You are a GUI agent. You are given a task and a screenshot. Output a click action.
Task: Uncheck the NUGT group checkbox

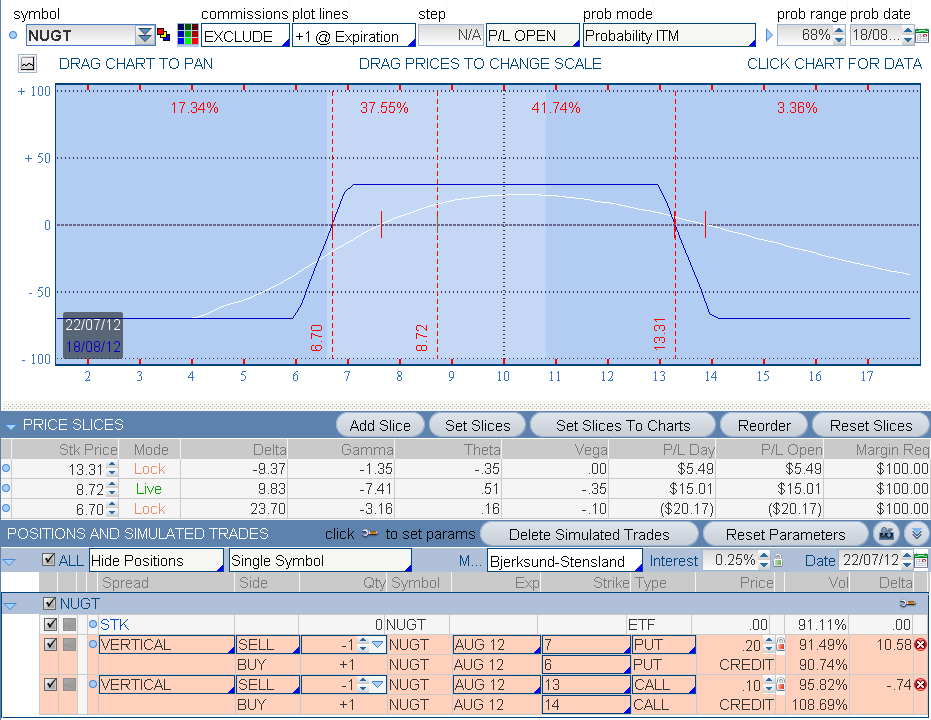pyautogui.click(x=48, y=604)
